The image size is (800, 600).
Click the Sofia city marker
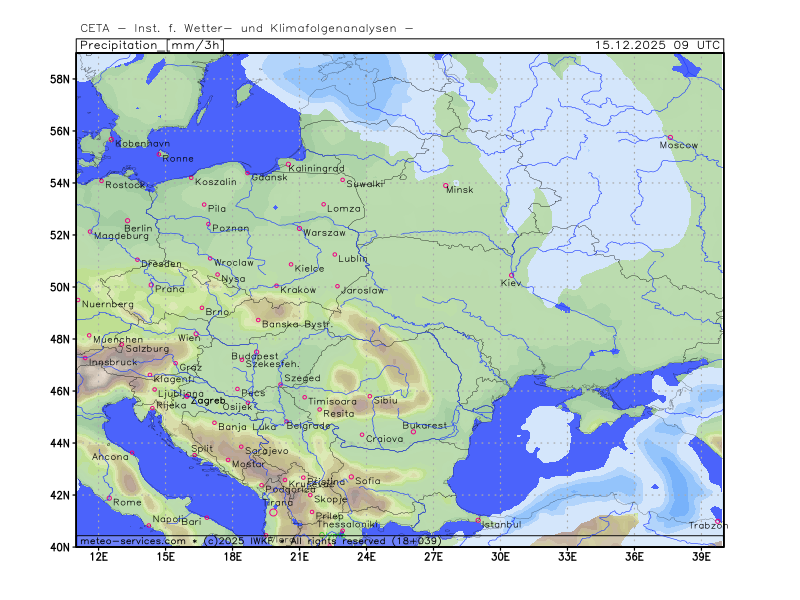[351, 476]
